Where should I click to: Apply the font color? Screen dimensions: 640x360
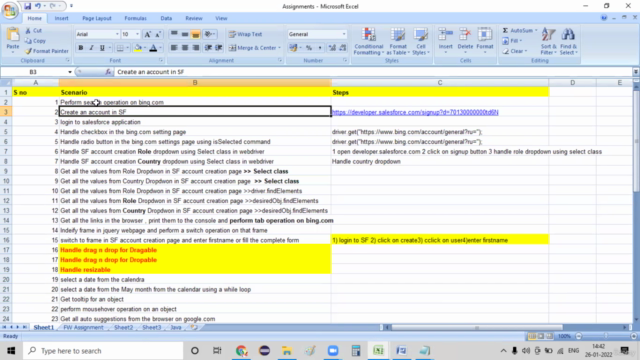coord(153,48)
